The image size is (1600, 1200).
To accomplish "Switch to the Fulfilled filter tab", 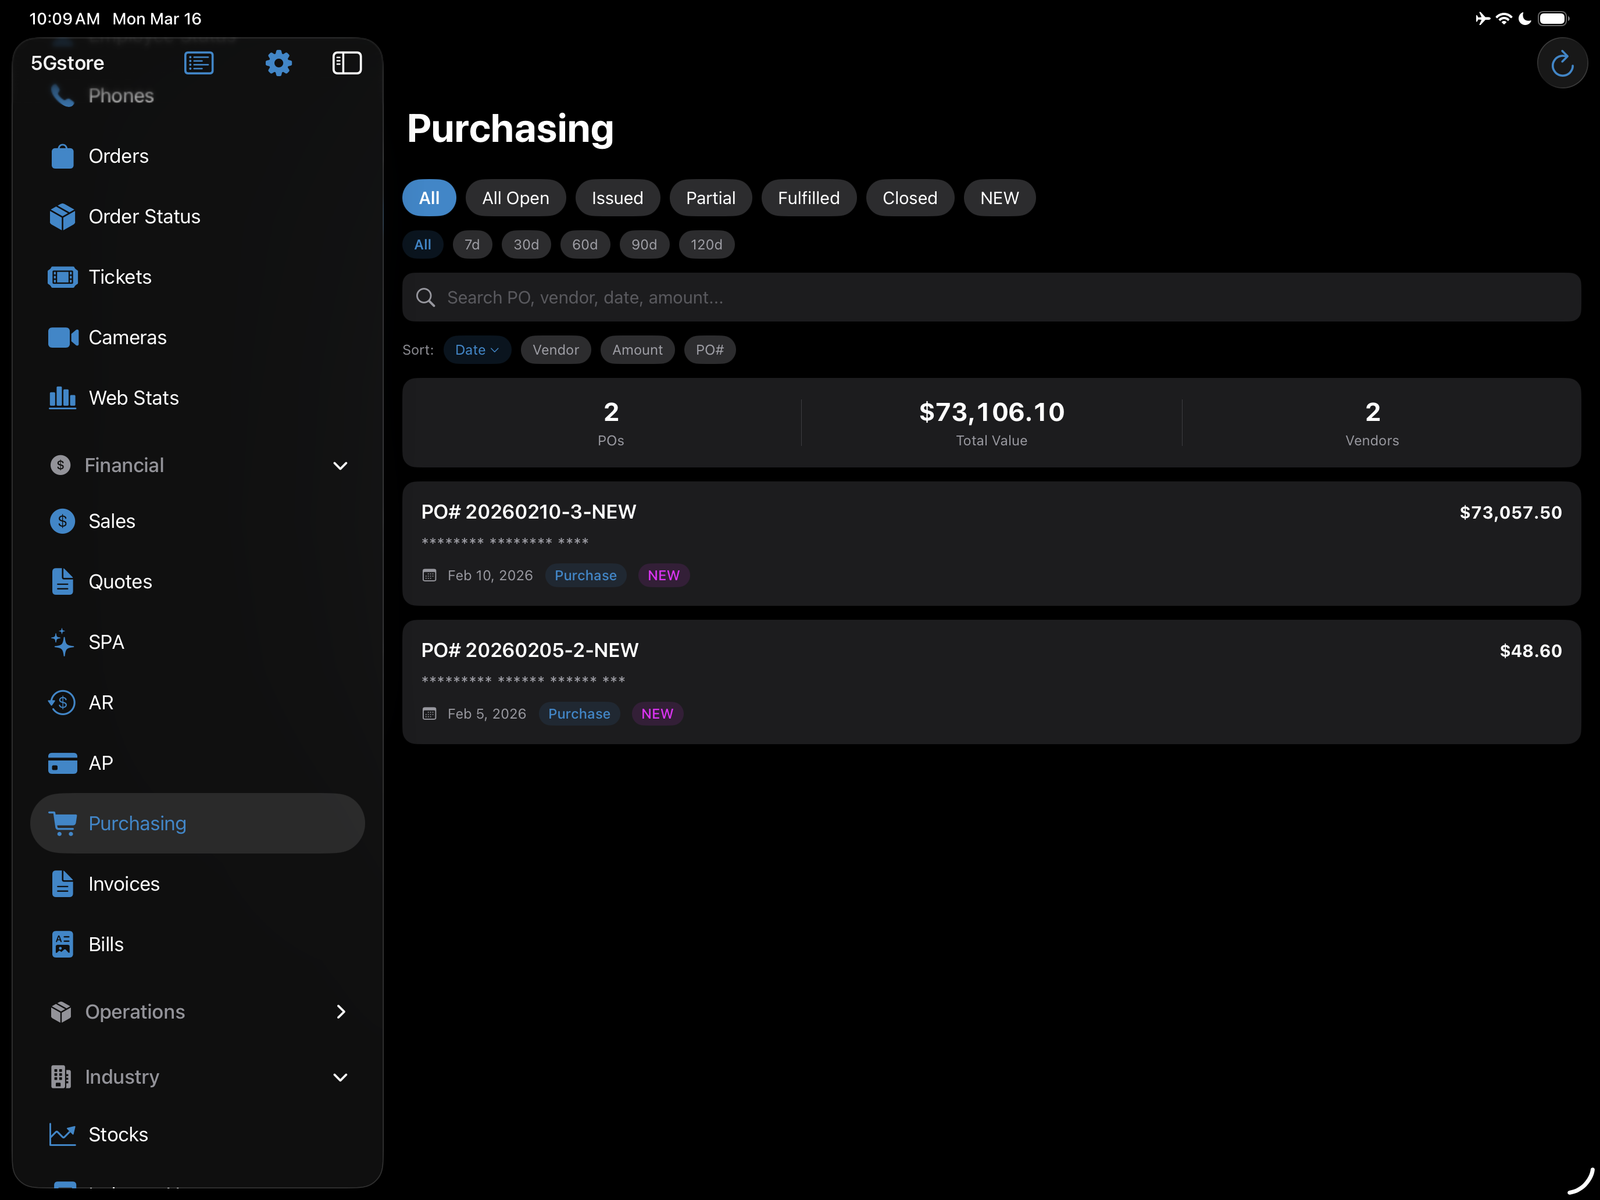I will pyautogui.click(x=809, y=197).
